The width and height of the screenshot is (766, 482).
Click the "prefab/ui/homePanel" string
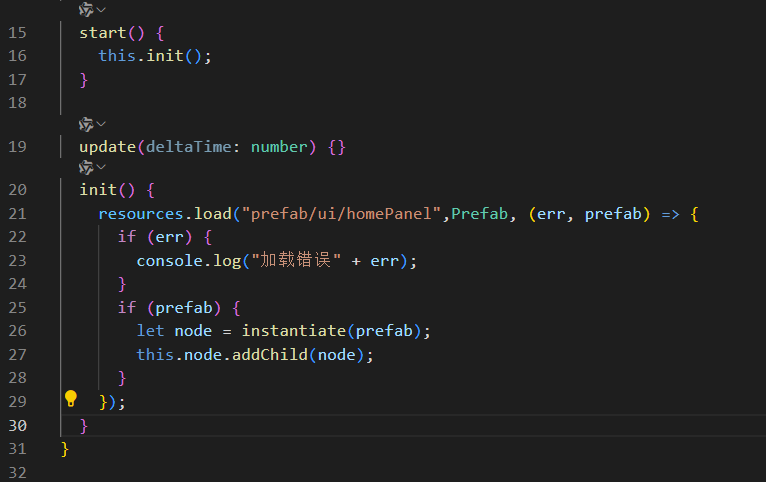tap(341, 213)
